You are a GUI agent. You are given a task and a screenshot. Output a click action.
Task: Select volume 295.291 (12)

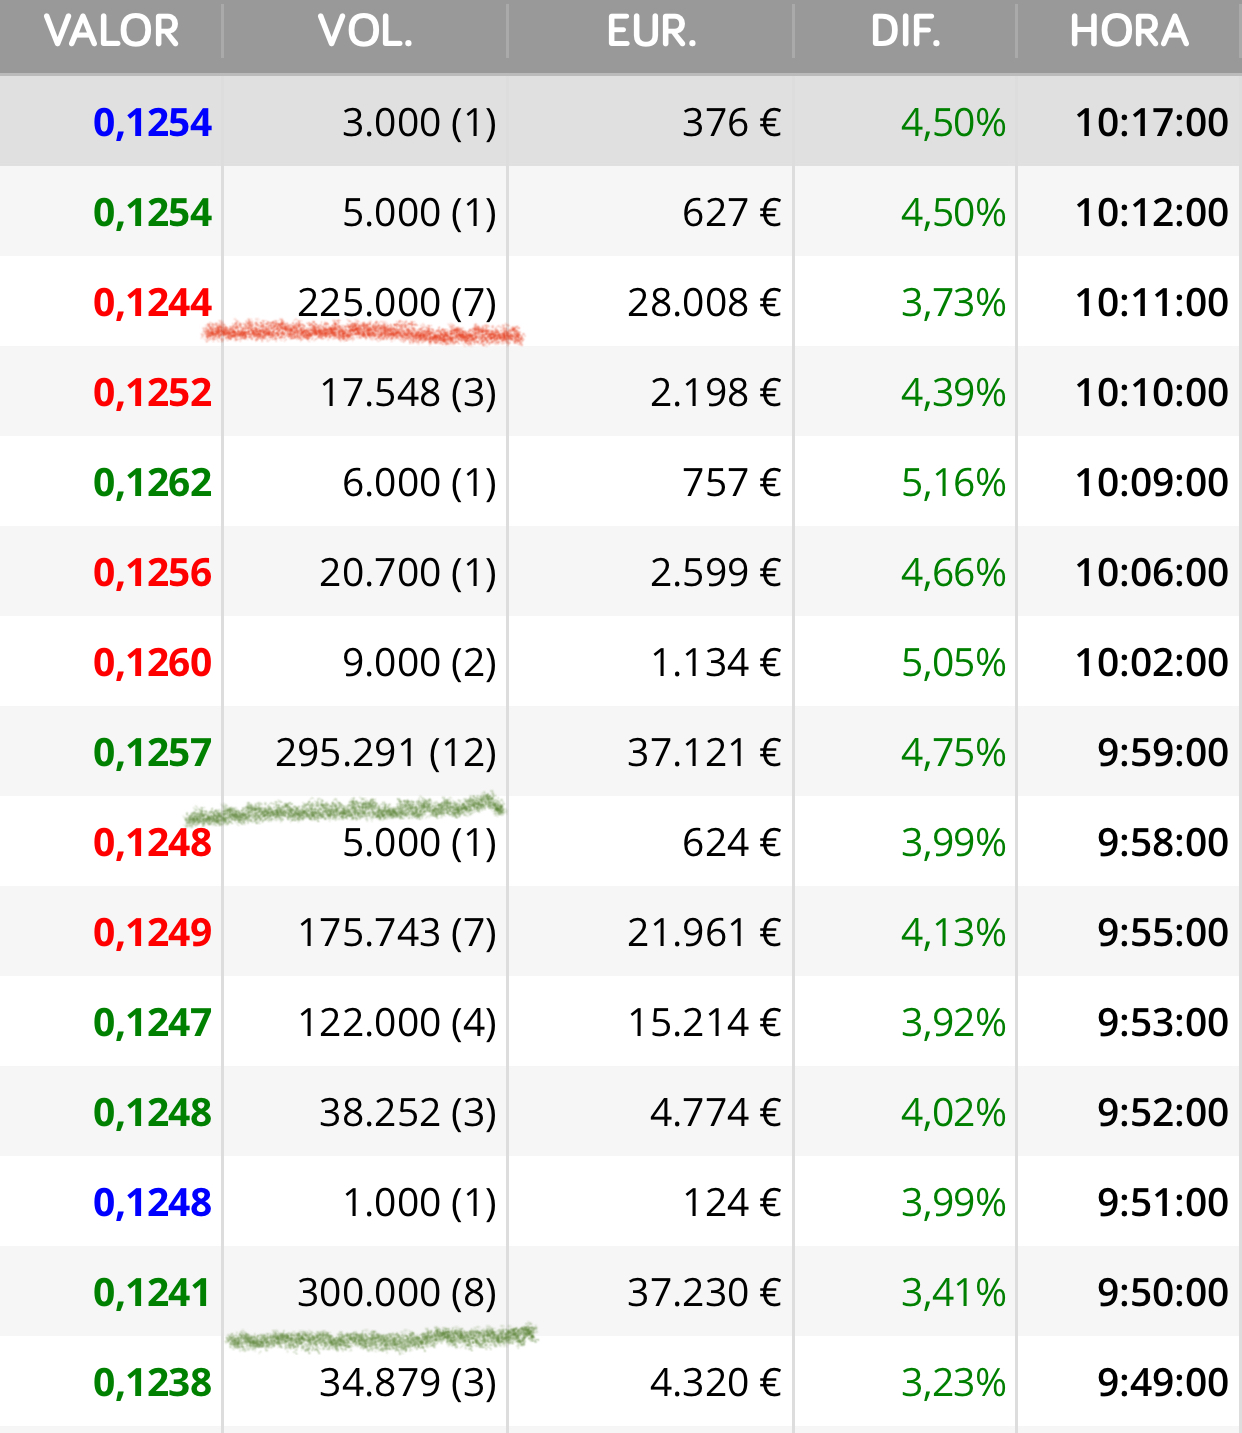coord(386,753)
